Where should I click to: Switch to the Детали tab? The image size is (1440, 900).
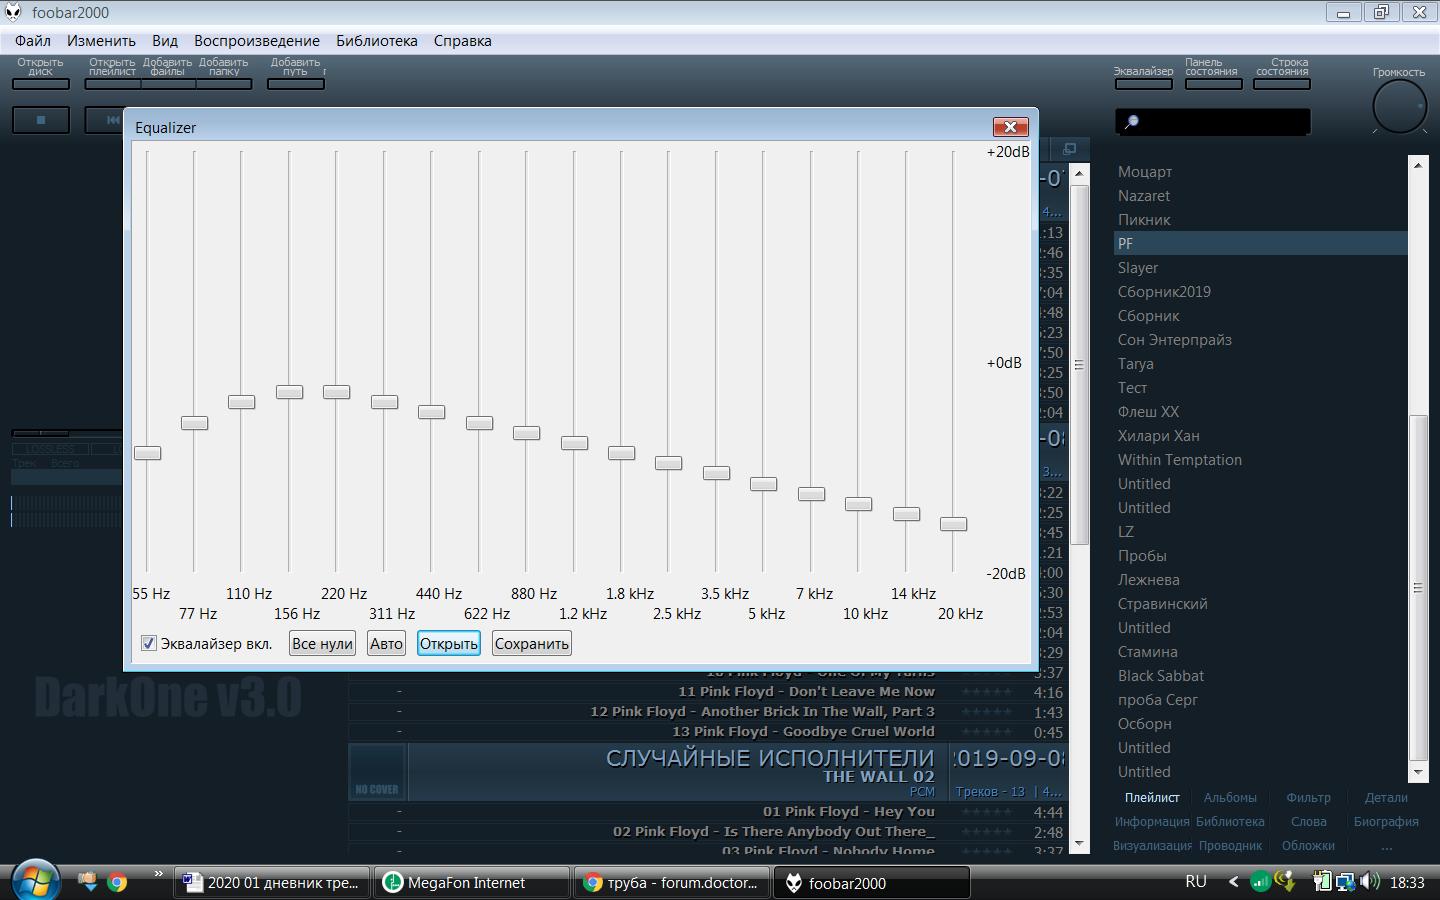coord(1386,797)
